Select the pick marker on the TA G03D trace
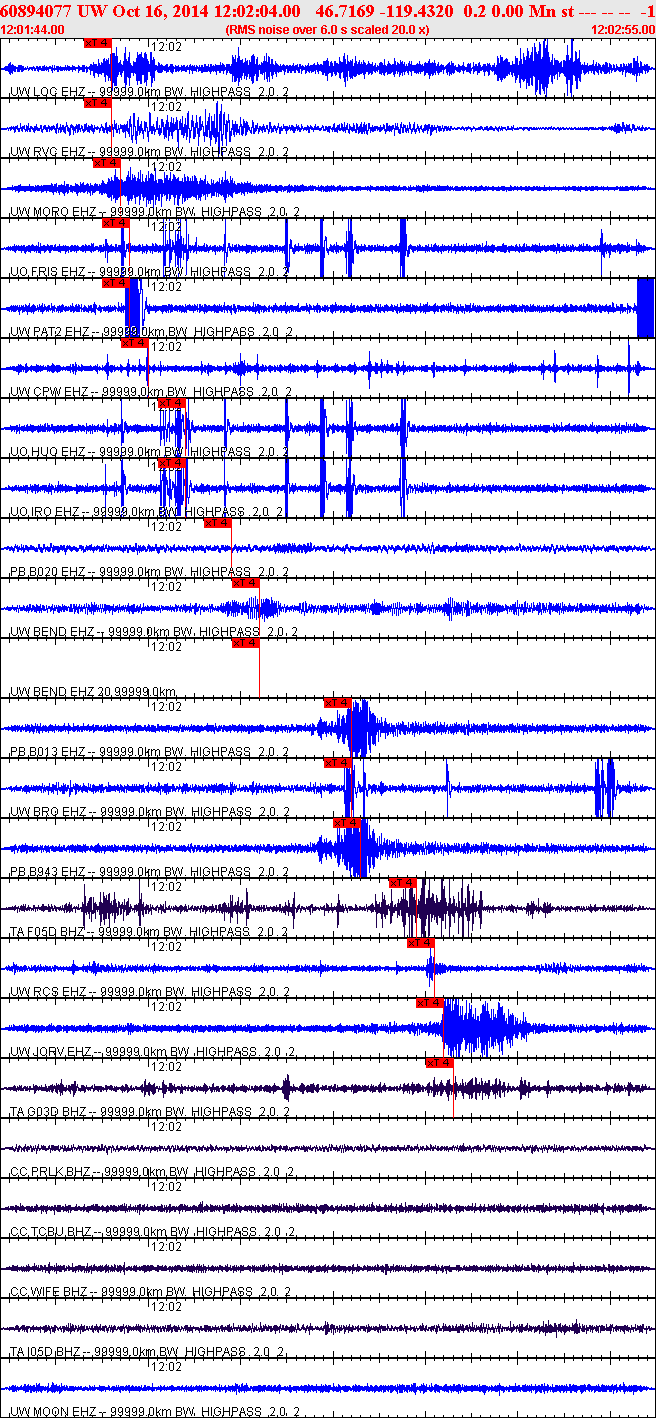 (x=439, y=1063)
